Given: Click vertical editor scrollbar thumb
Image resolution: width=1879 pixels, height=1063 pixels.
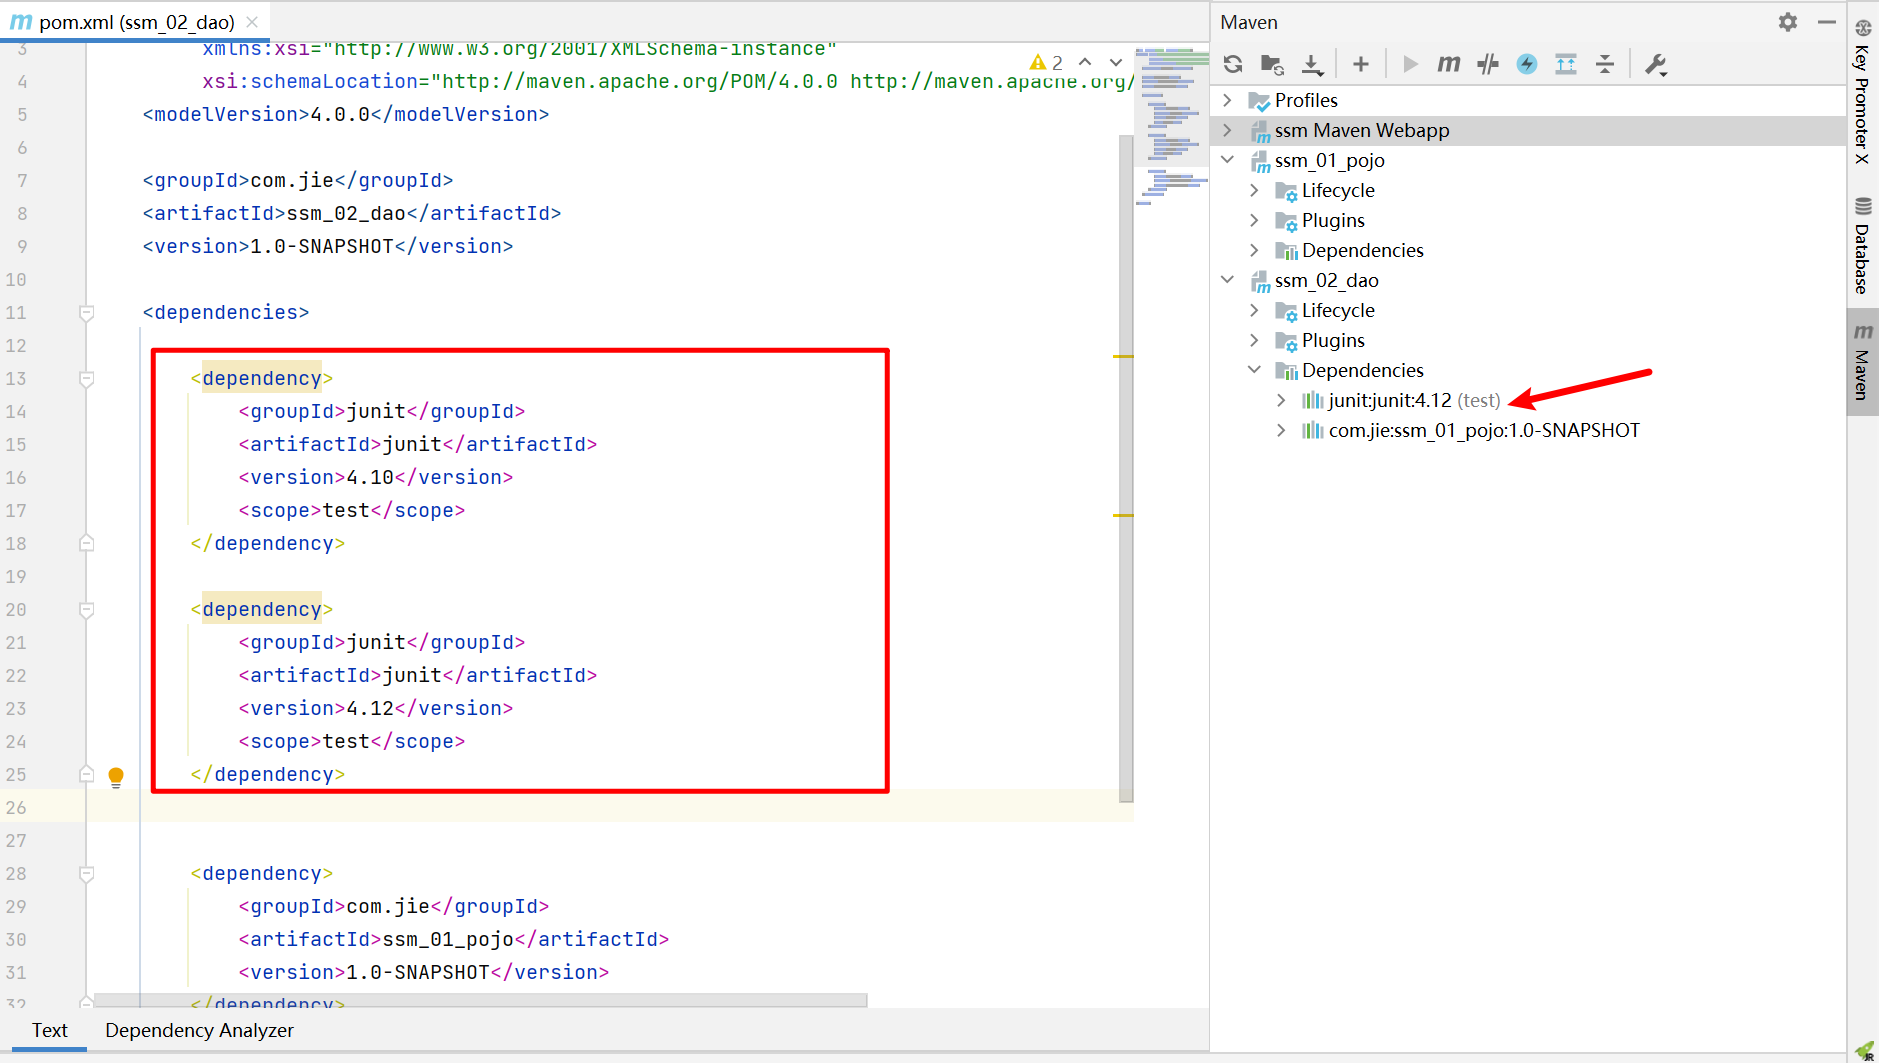Looking at the screenshot, I should pos(1126,468).
